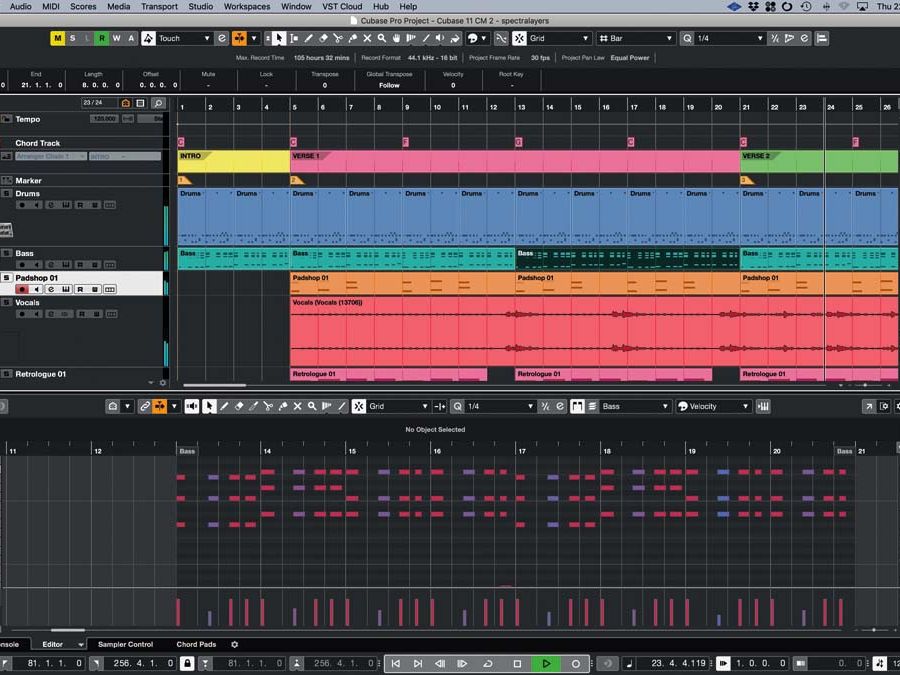This screenshot has width=900, height=675.
Task: Open Key Editor 1/4 quantize dropdown
Action: click(500, 406)
